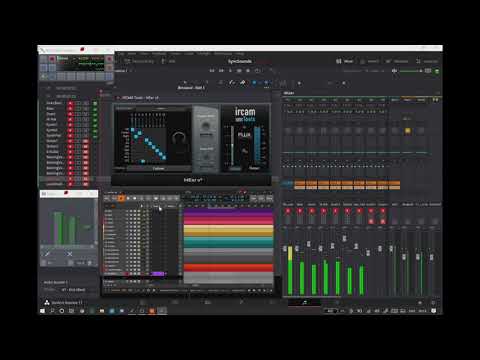Open Windows taskbar search
The height and width of the screenshot is (360, 480).
point(52,311)
